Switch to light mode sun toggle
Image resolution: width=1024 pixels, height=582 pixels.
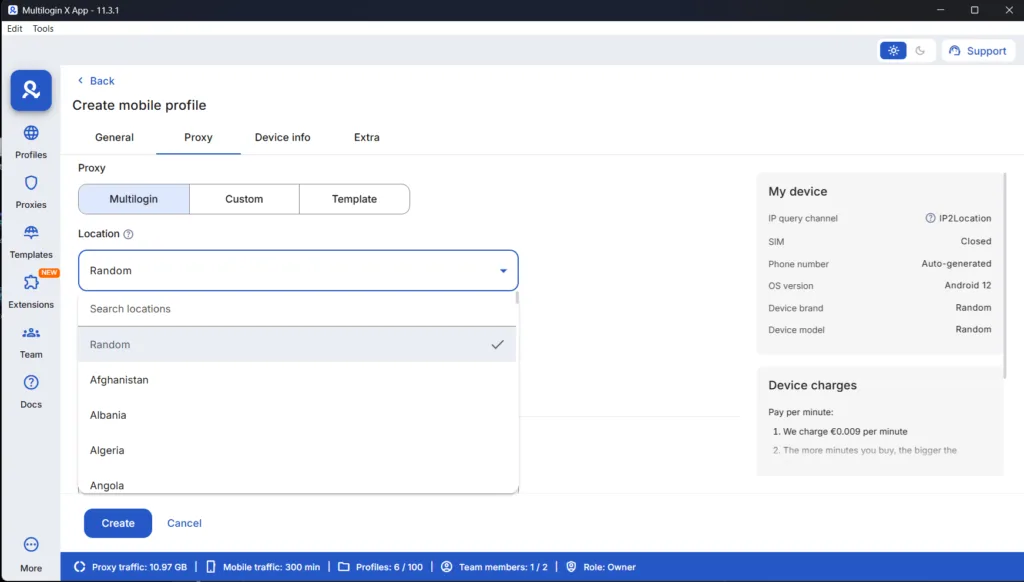[893, 51]
